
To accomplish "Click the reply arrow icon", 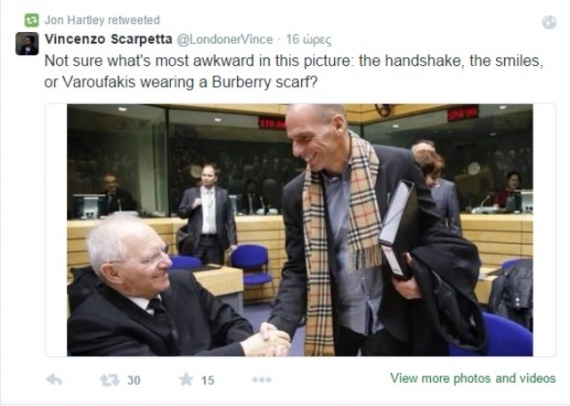I will (x=55, y=380).
